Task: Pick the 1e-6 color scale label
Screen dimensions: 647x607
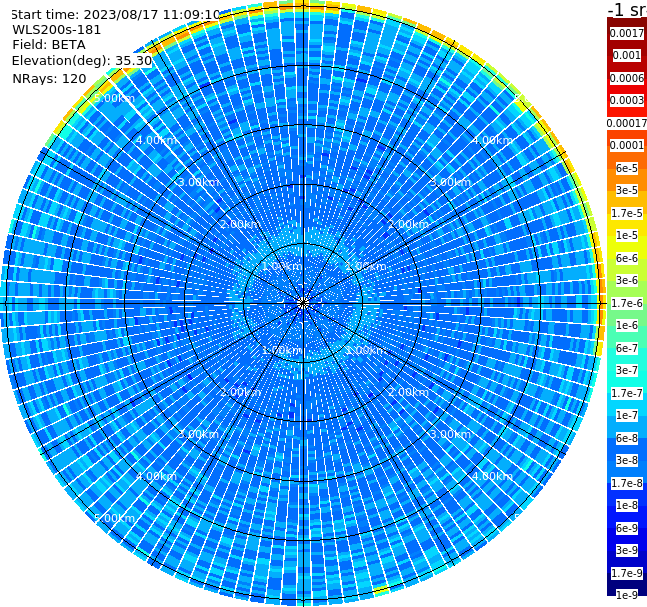Action: tap(627, 325)
